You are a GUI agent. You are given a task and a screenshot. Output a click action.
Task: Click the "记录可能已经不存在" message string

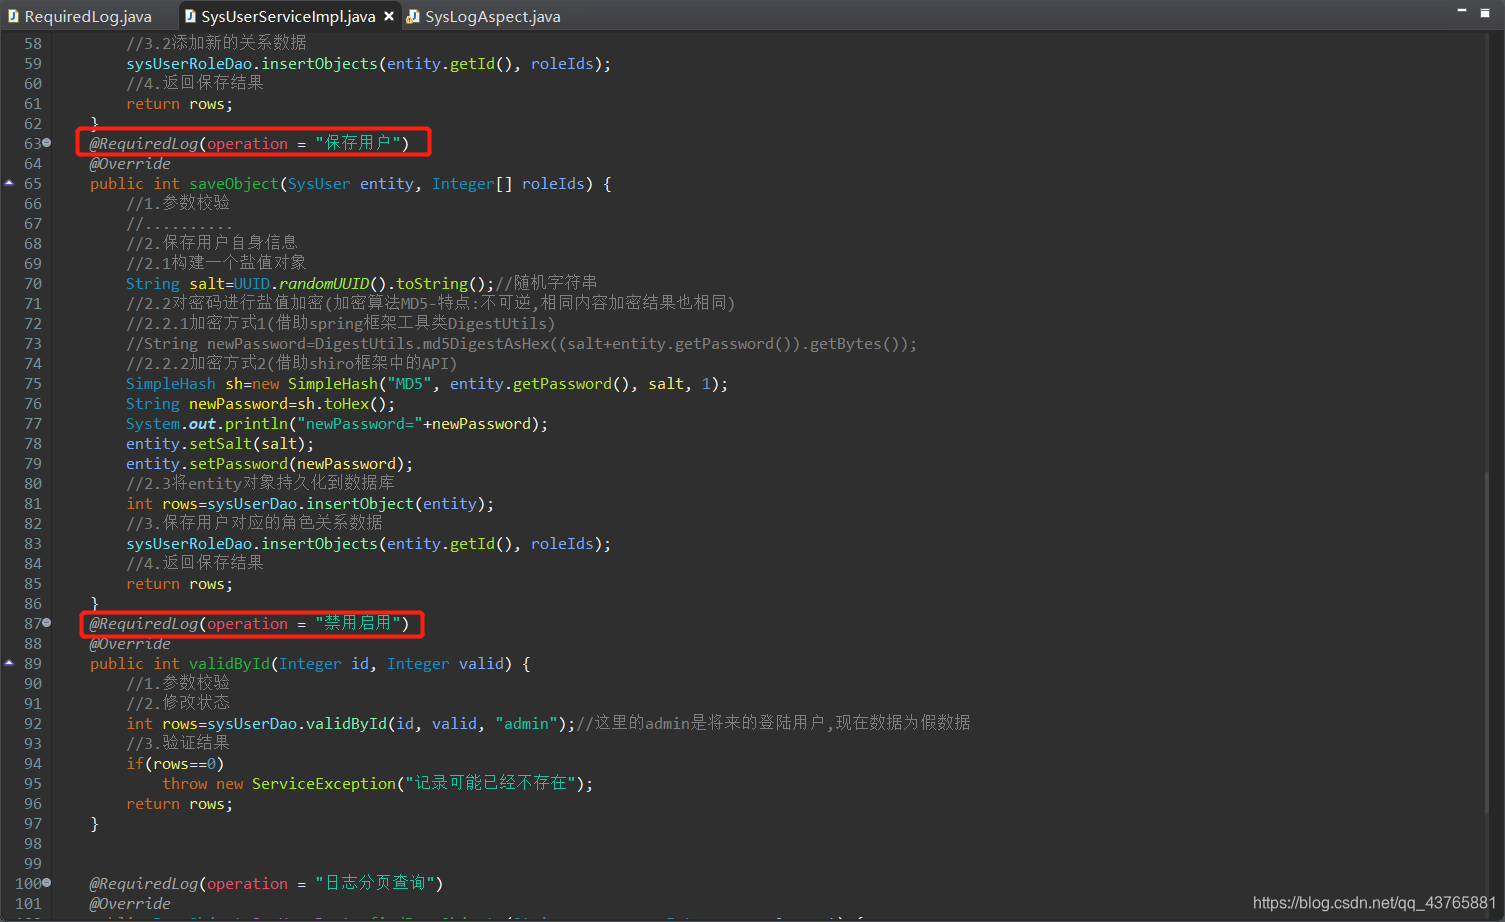tap(490, 784)
